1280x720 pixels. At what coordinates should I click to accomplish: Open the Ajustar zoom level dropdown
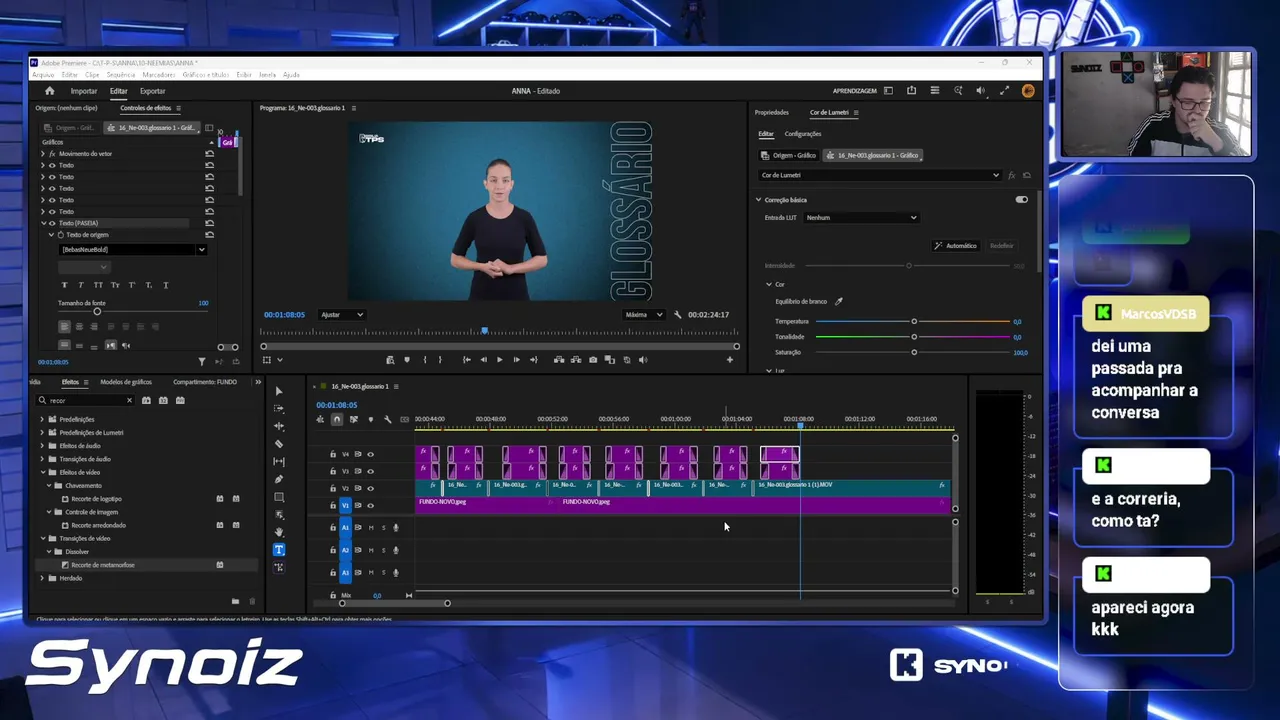342,314
